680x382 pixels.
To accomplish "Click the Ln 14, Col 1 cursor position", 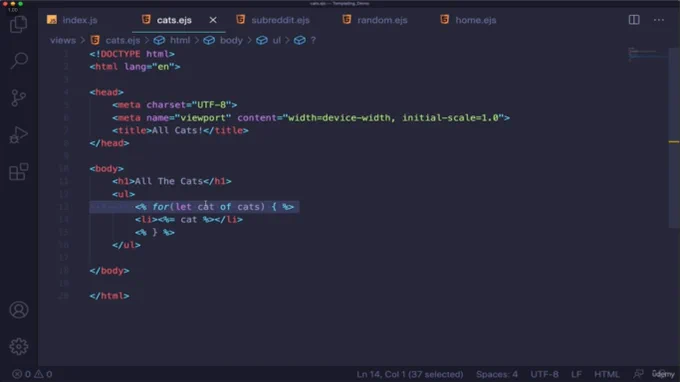I will (x=410, y=374).
